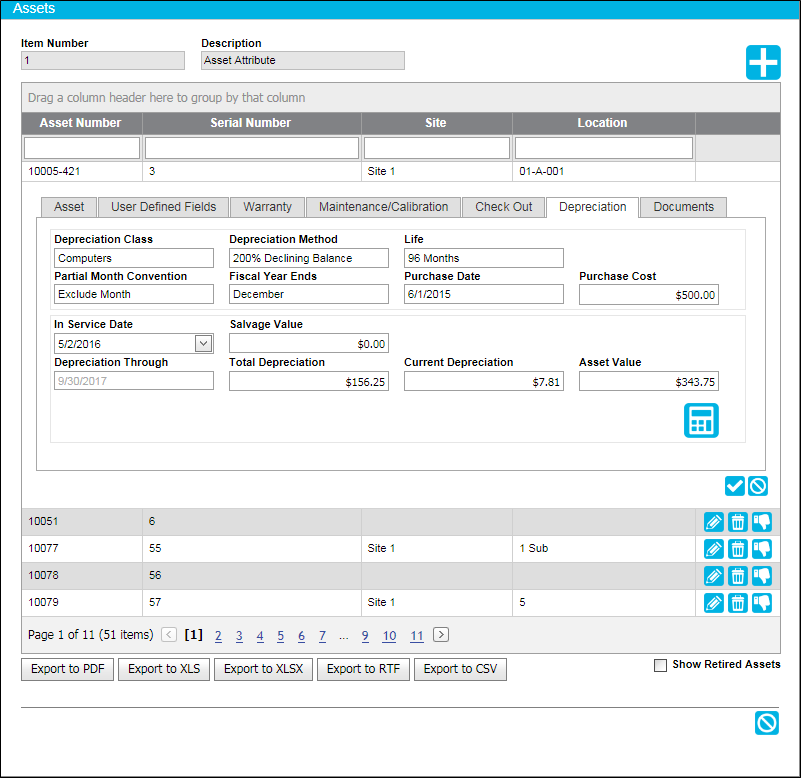Screen dimensions: 801x778
Task: Open the User Defined Fields tab
Action: click(x=163, y=207)
